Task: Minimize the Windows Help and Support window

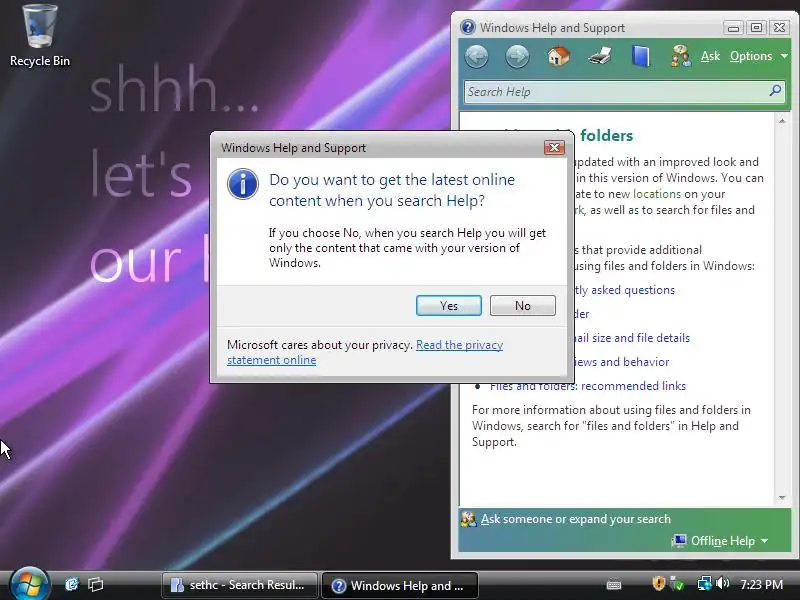Action: pyautogui.click(x=733, y=28)
